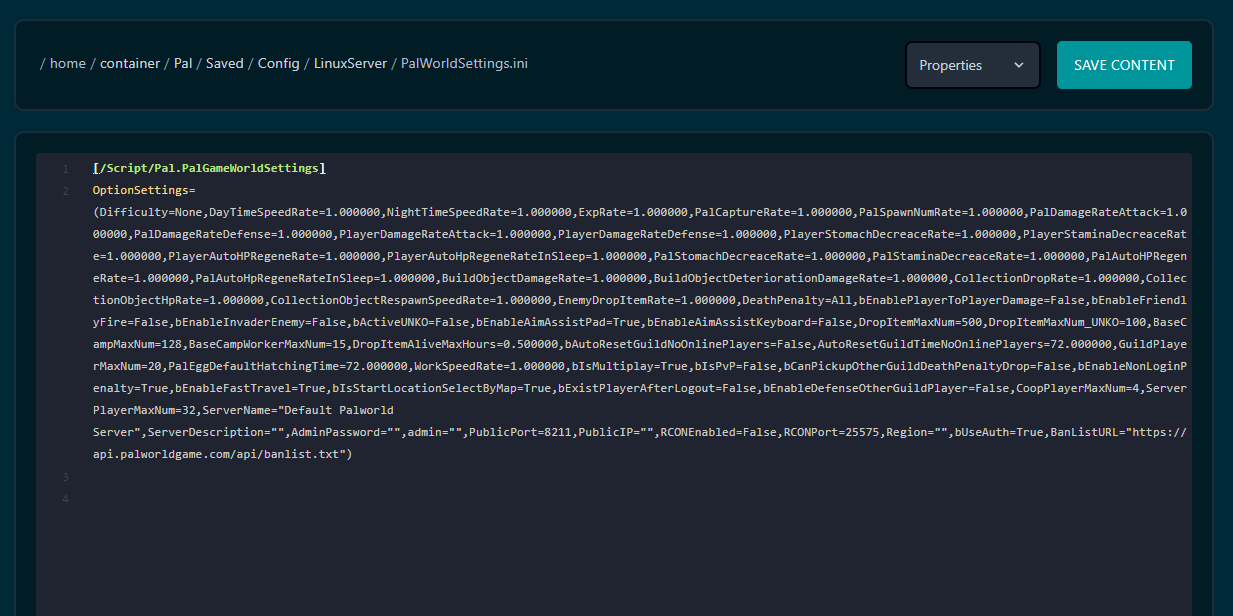Screen dimensions: 1233x616
Task: Click the ServerName="Default Palworld text
Action: (298, 410)
